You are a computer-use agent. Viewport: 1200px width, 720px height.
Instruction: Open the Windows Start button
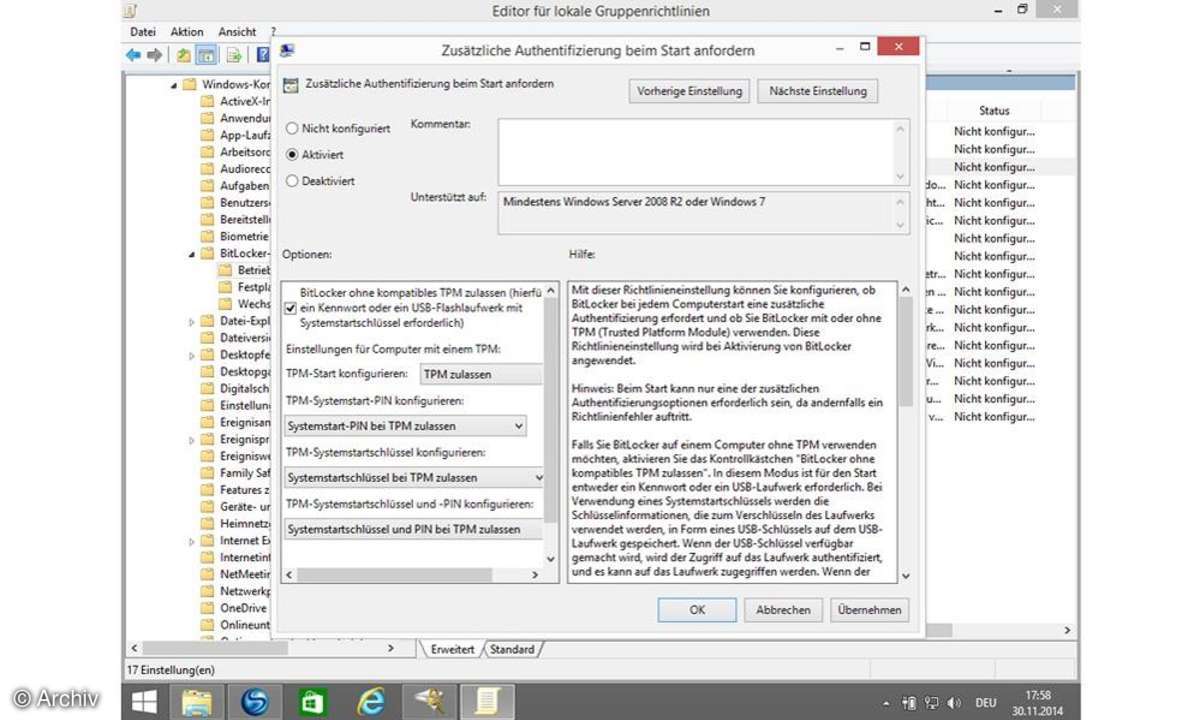pos(145,702)
